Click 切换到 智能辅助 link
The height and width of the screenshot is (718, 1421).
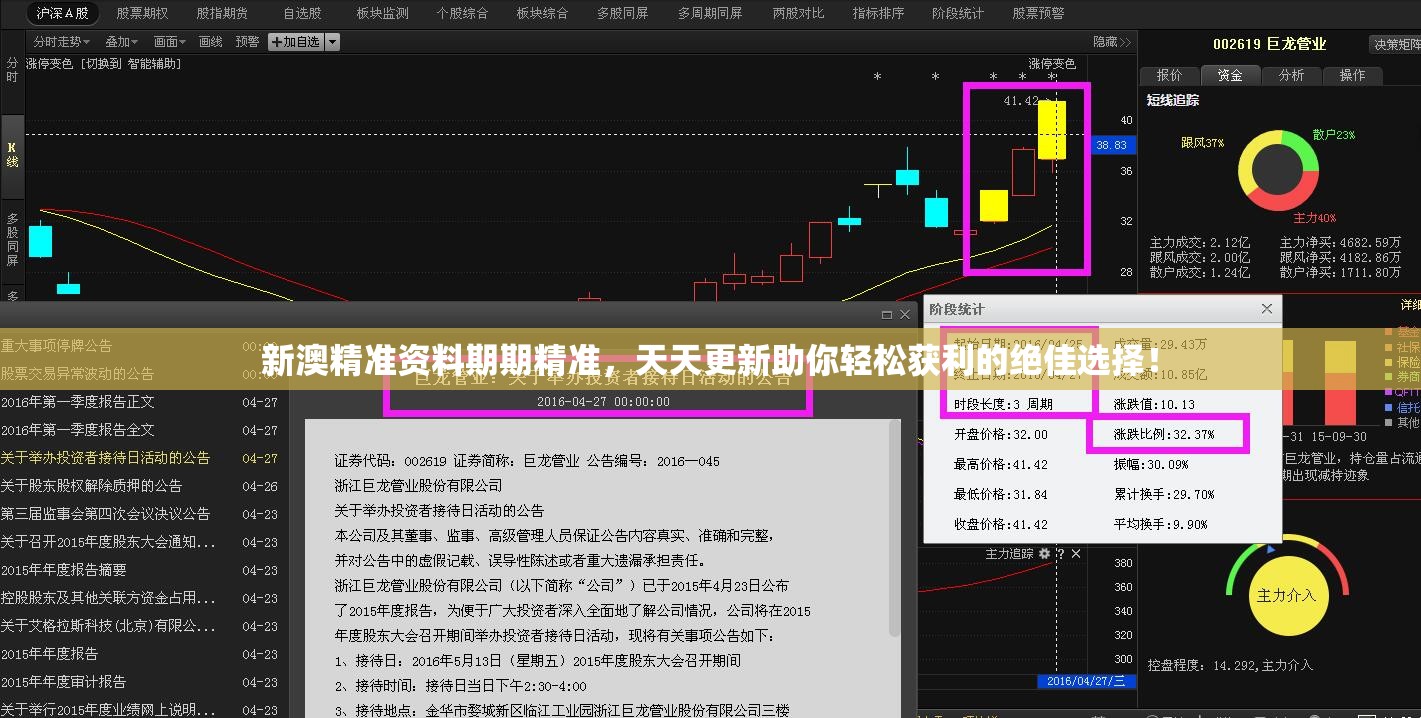tap(131, 63)
